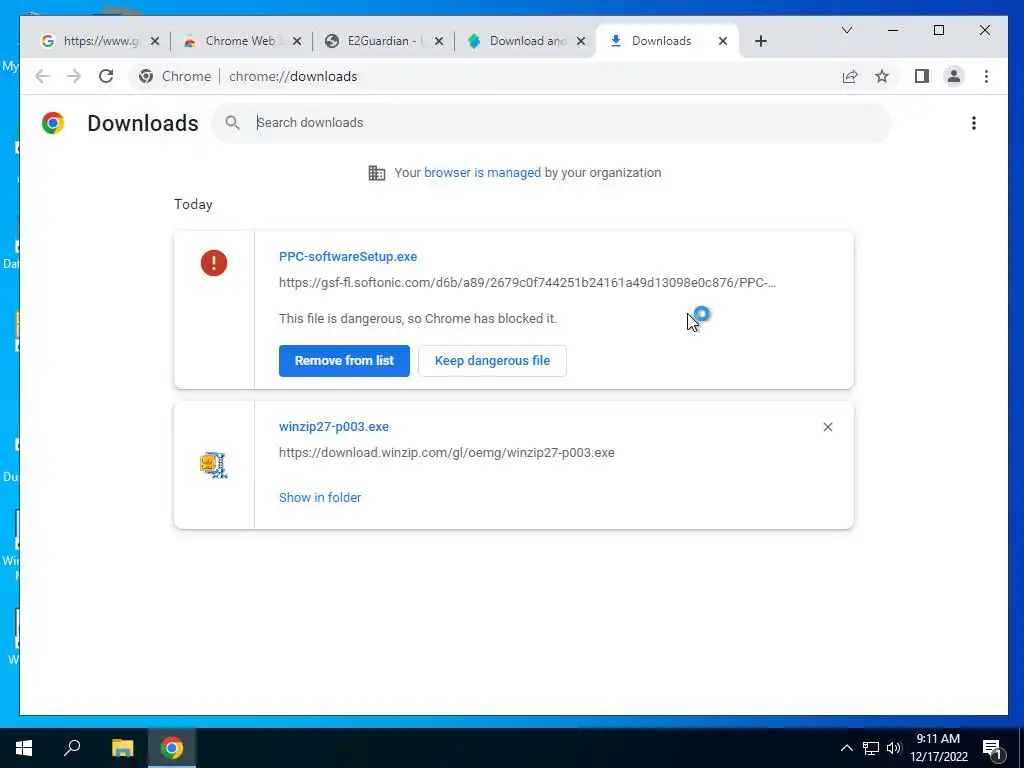Viewport: 1024px width, 768px height.
Task: Close the Chrome Web Store tab
Action: [296, 41]
